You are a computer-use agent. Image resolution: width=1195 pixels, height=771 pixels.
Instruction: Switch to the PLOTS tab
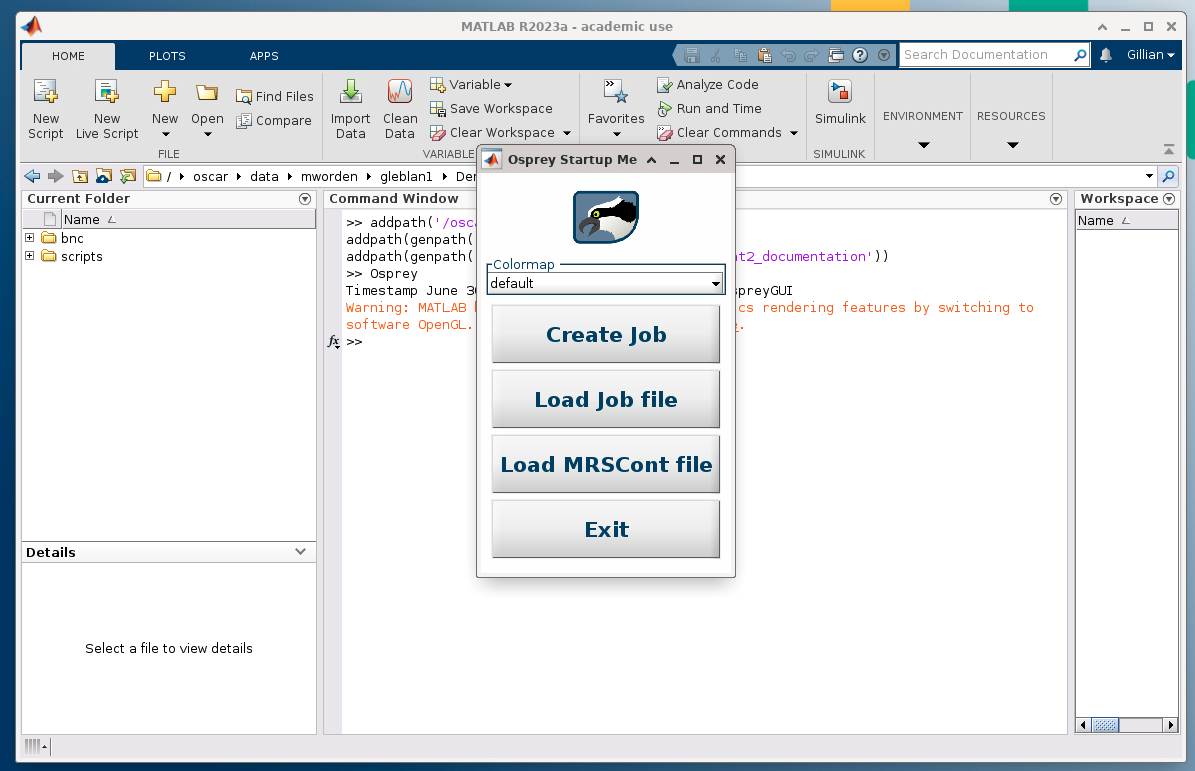pyautogui.click(x=167, y=56)
